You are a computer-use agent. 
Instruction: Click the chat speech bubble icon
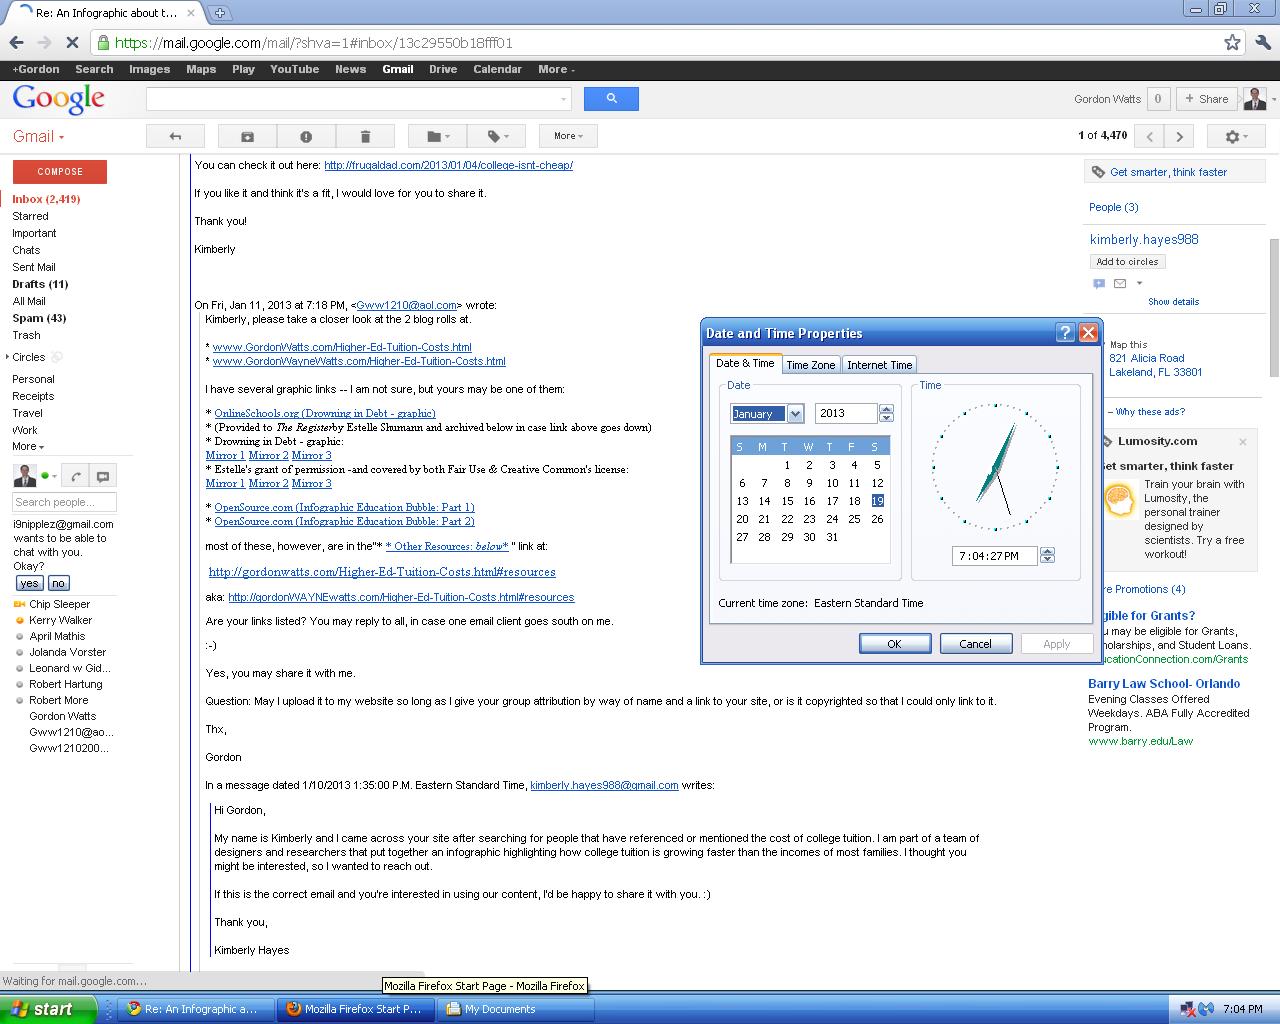[x=102, y=476]
